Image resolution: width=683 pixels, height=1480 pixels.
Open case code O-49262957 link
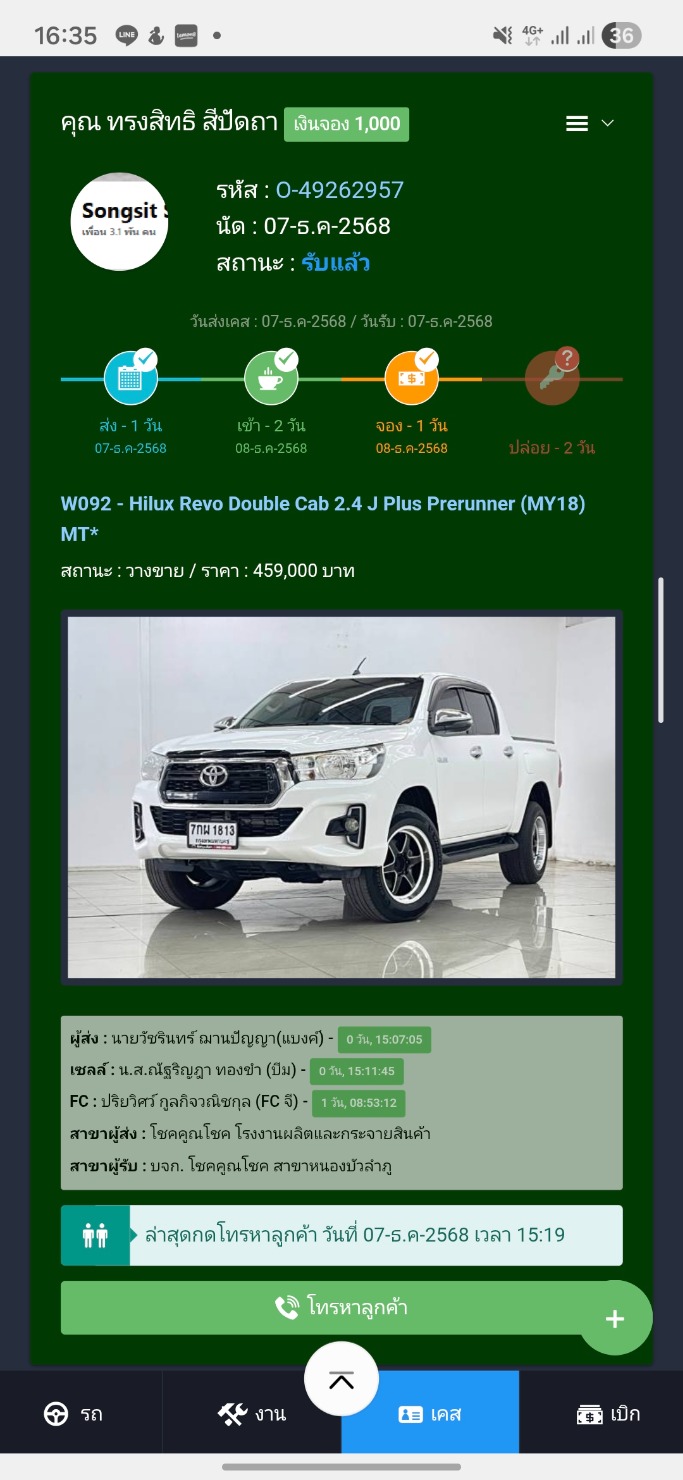340,190
